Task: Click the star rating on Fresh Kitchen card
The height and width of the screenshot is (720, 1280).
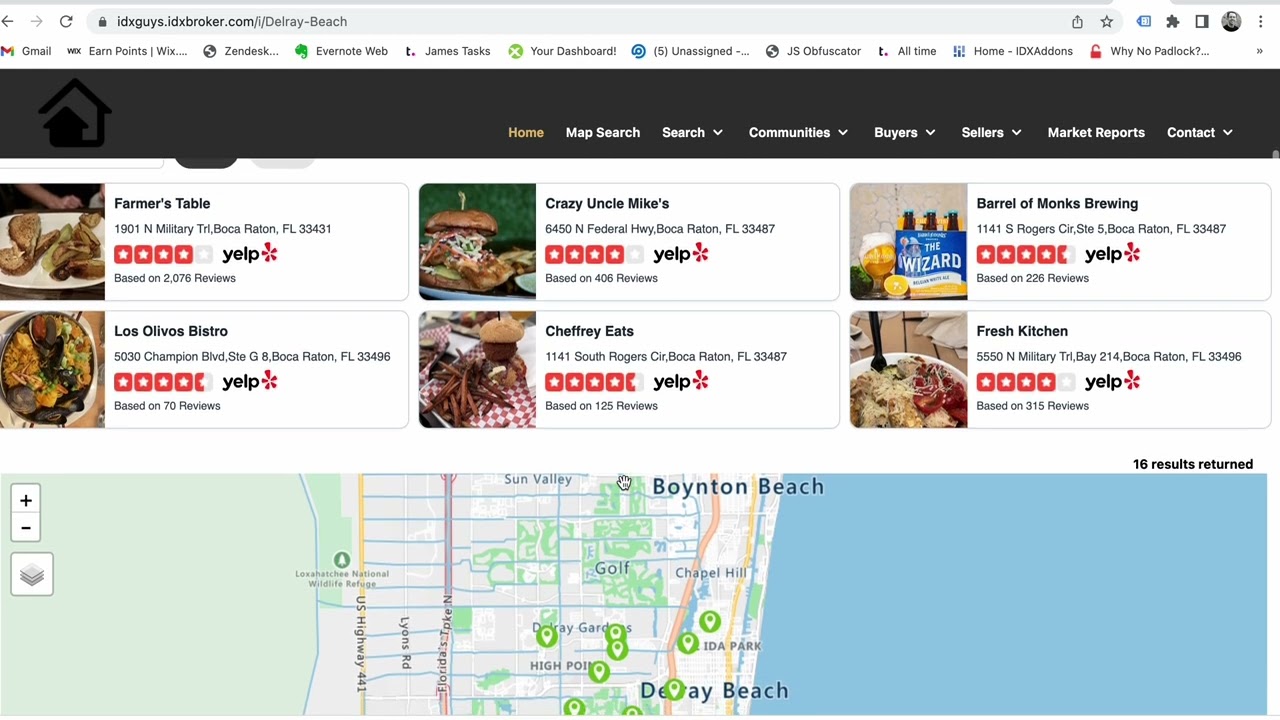Action: [1026, 382]
